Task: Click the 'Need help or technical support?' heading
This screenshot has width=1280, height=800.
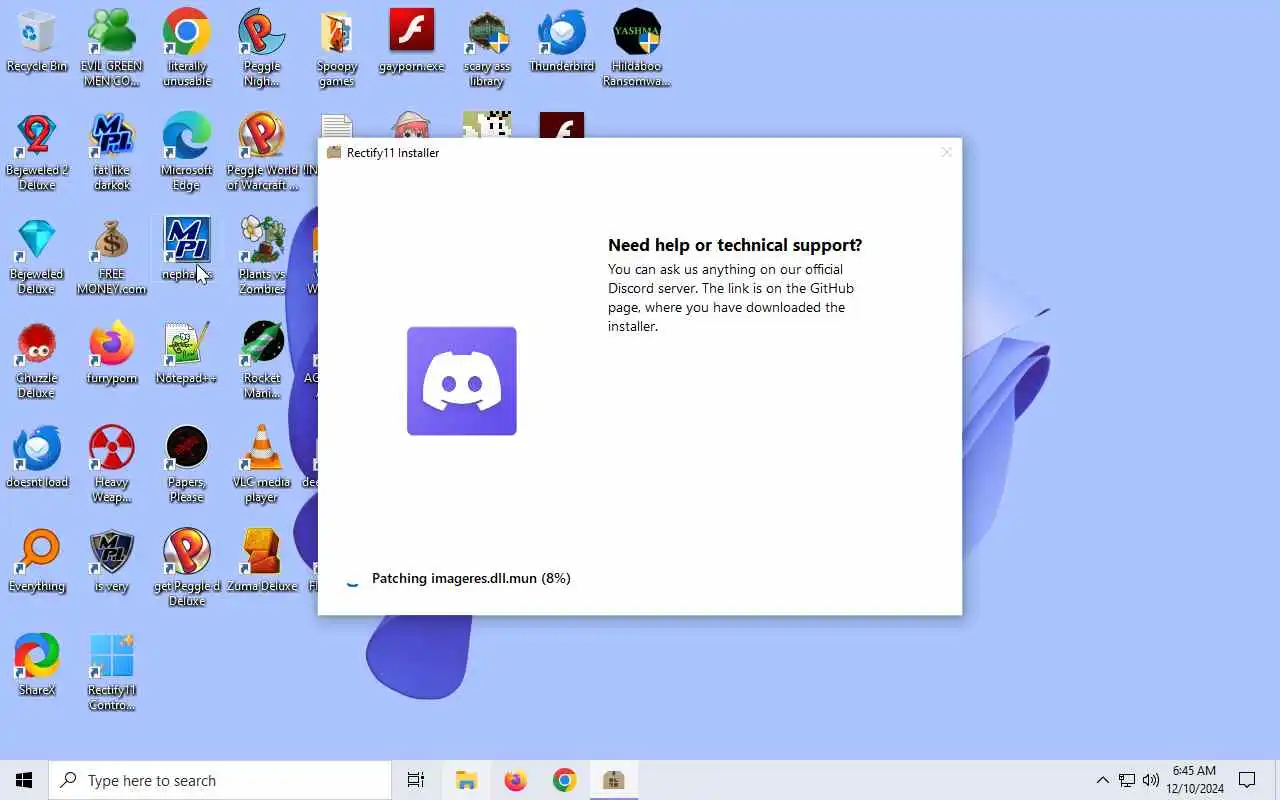Action: 735,245
